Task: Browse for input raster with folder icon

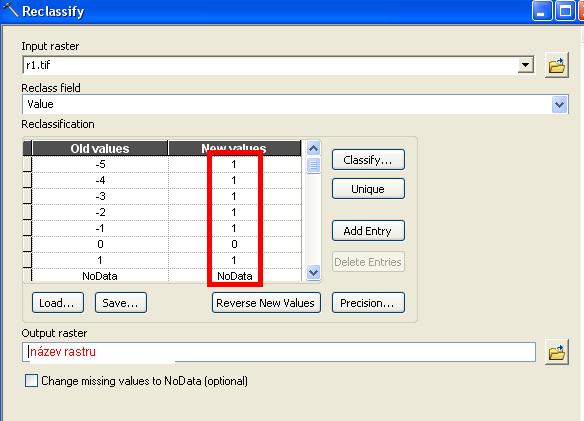Action: (x=556, y=65)
